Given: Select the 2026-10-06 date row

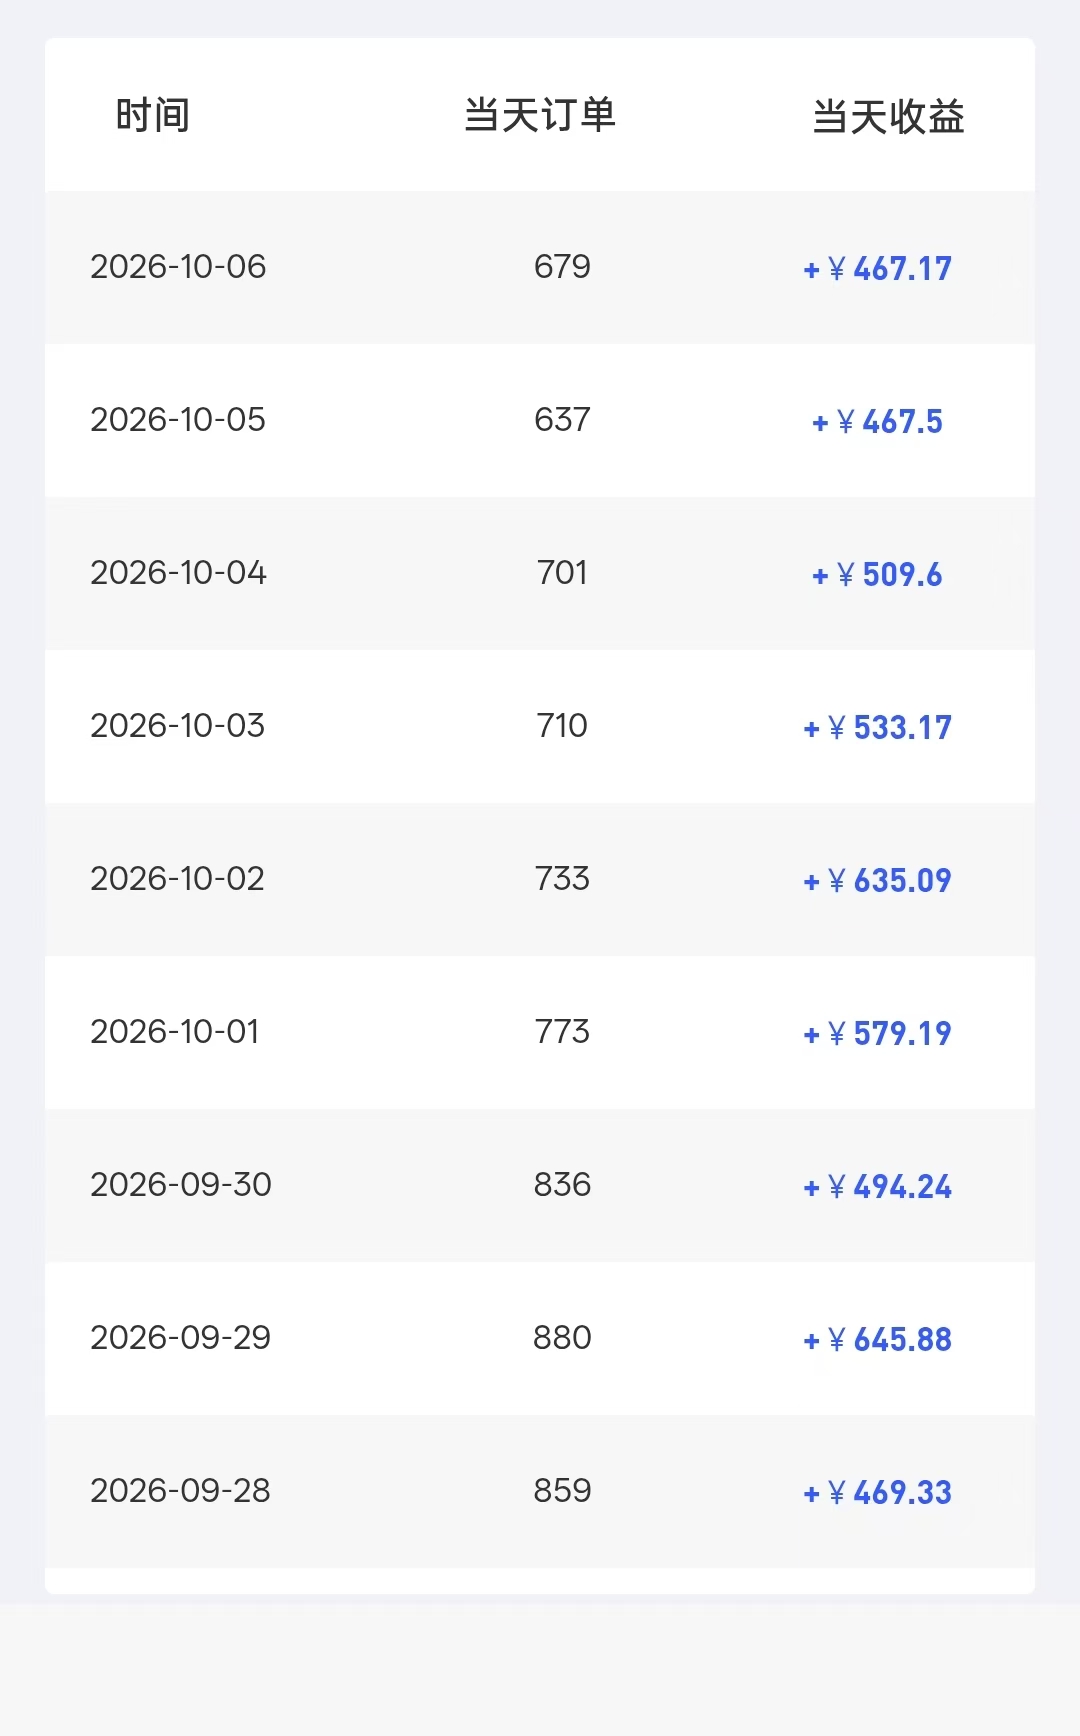Looking at the screenshot, I should click(x=540, y=267).
